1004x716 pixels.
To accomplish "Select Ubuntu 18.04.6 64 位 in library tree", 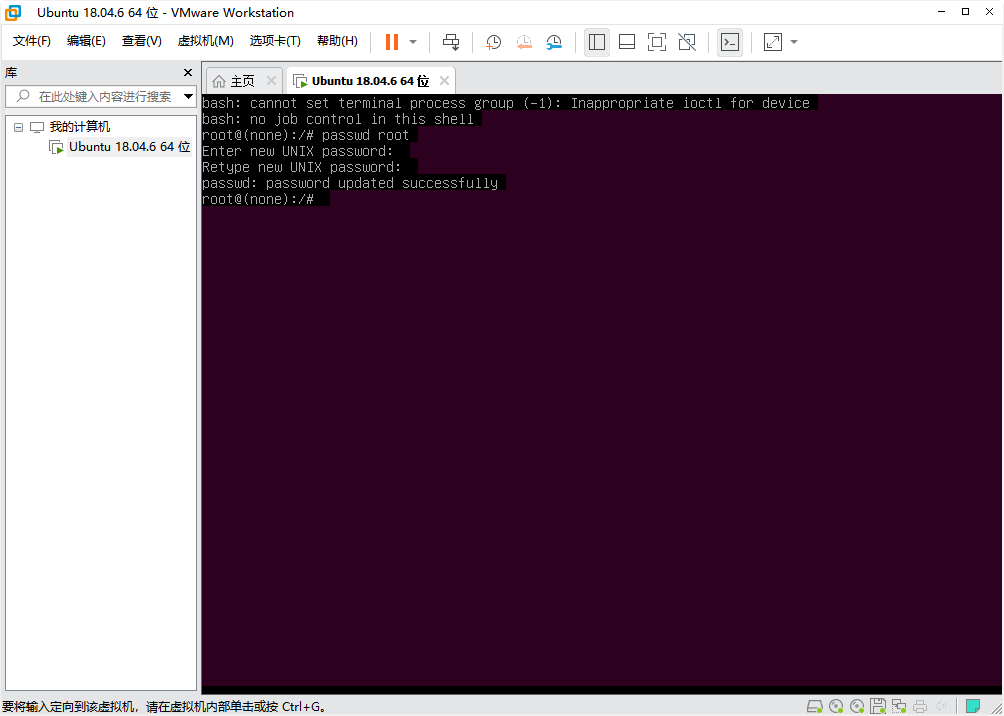I will [129, 147].
